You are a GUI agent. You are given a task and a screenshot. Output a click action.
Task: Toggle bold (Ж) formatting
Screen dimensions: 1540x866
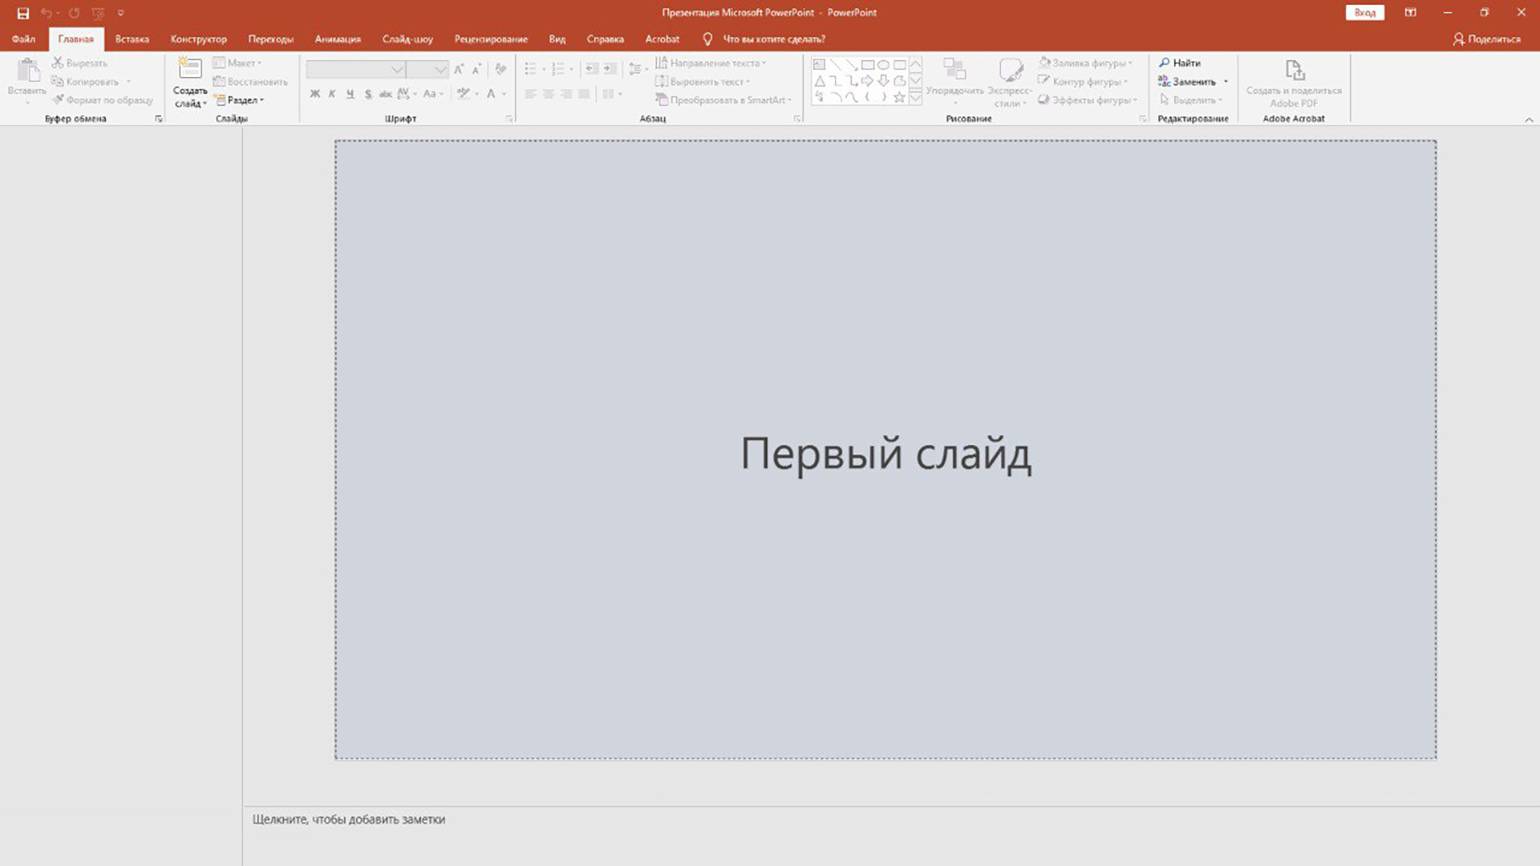point(314,94)
